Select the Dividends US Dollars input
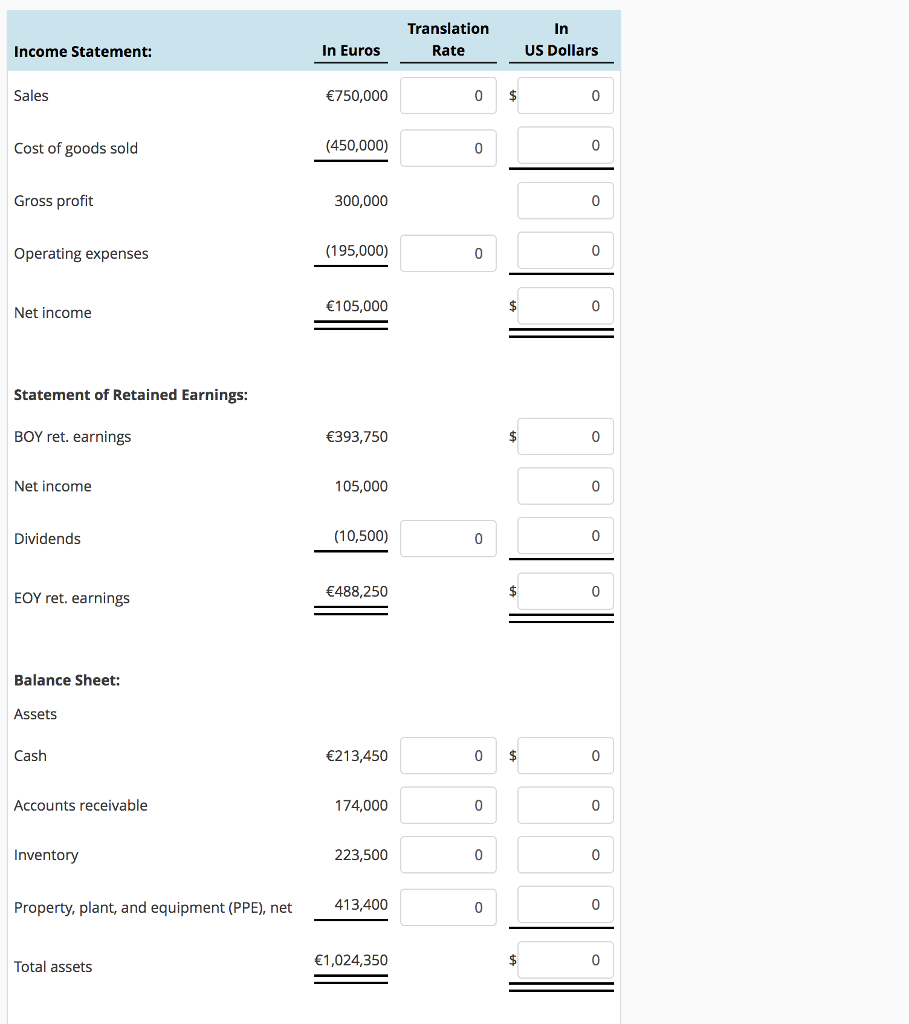The height and width of the screenshot is (1024, 909). [565, 536]
